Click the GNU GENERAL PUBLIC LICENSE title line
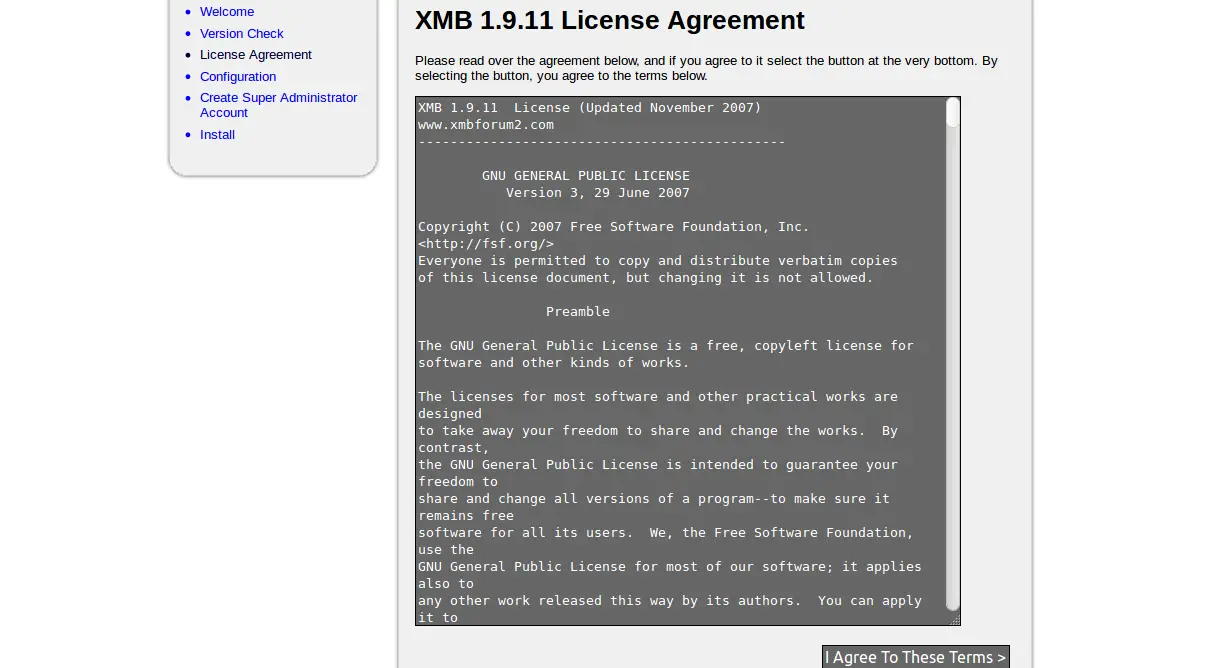This screenshot has width=1212, height=668. 586,176
